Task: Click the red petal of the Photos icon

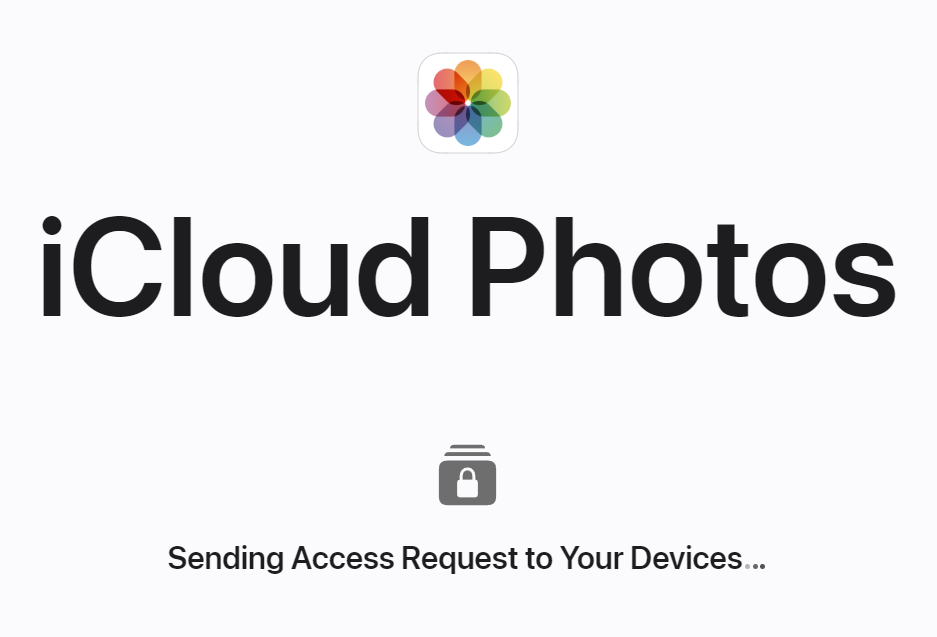Action: click(449, 85)
